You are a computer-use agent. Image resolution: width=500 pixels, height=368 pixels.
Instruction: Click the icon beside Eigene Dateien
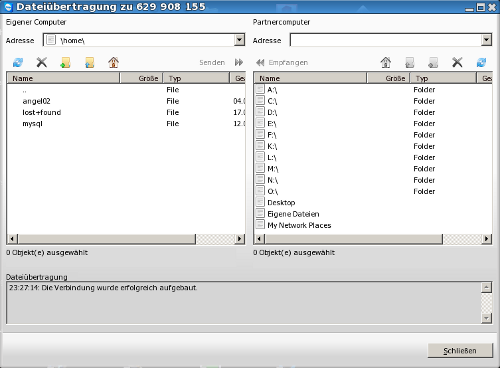[260, 213]
